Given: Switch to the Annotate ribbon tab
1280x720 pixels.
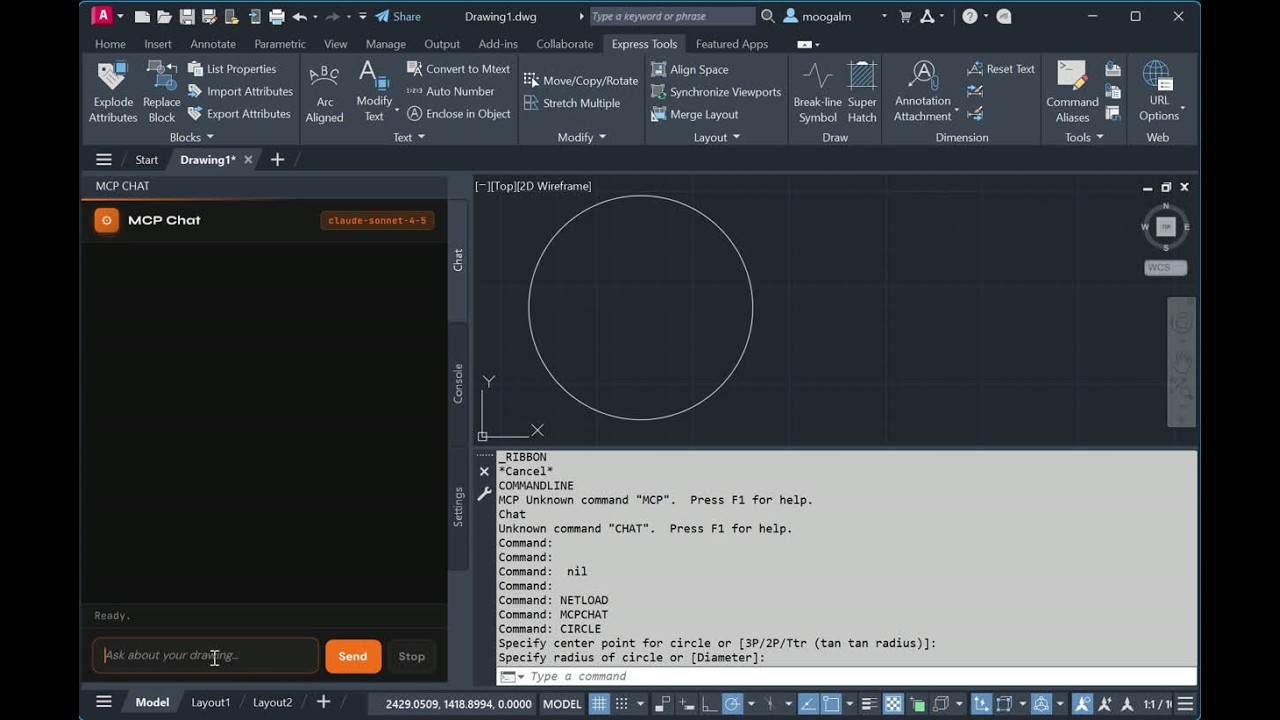Looking at the screenshot, I should (x=213, y=44).
